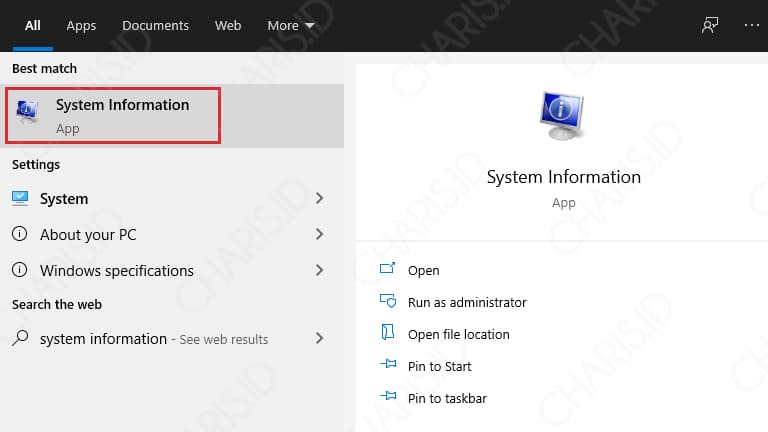The image size is (768, 432).
Task: Click the web search magnifier icon
Action: (20, 338)
